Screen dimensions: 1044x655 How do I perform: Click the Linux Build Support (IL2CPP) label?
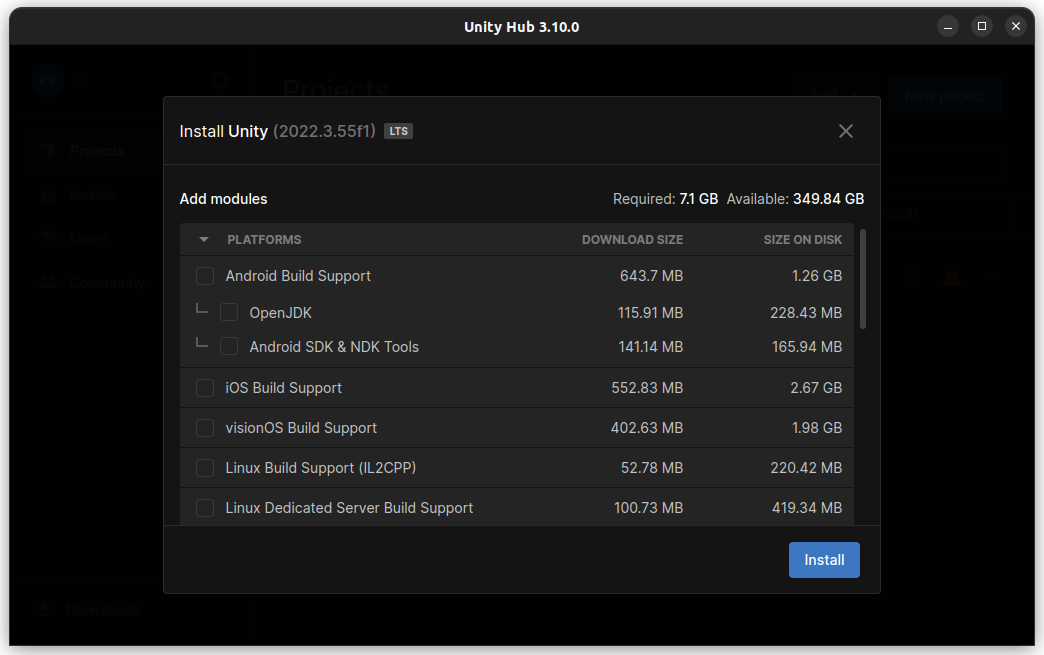(x=320, y=468)
